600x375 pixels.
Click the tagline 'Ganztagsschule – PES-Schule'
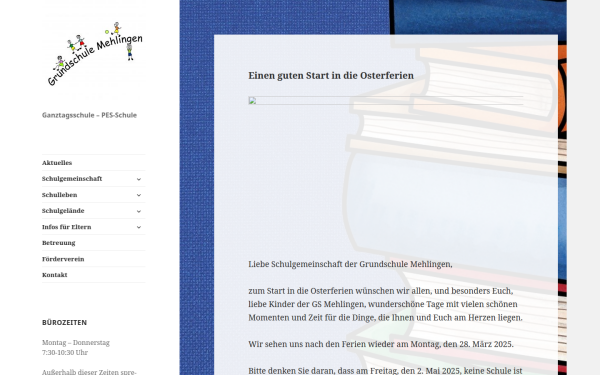[90, 115]
